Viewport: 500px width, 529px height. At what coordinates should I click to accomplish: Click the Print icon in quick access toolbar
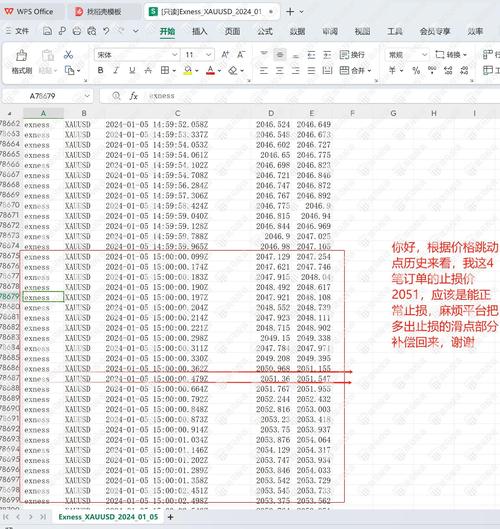pos(77,31)
